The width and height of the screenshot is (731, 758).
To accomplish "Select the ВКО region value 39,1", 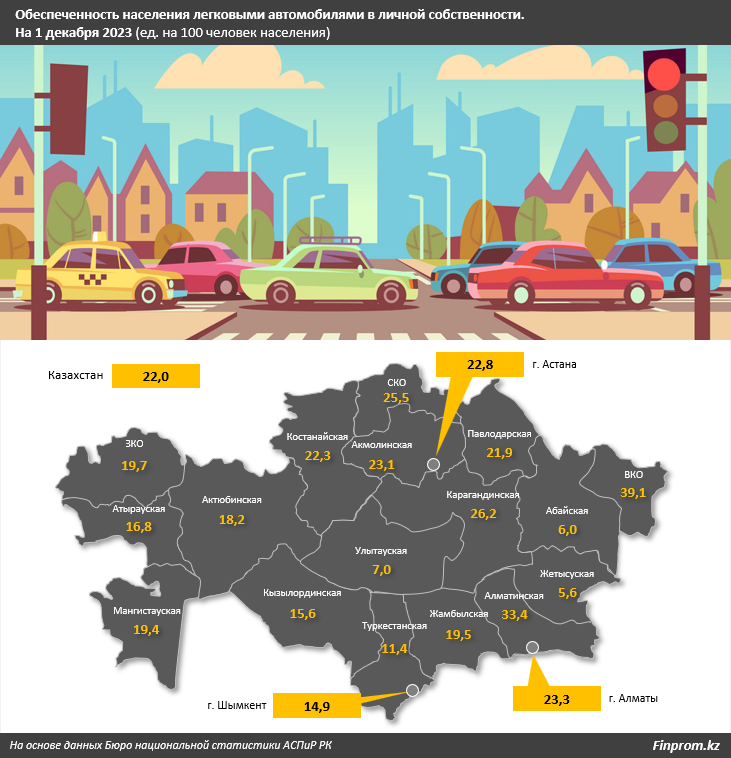I will [633, 492].
